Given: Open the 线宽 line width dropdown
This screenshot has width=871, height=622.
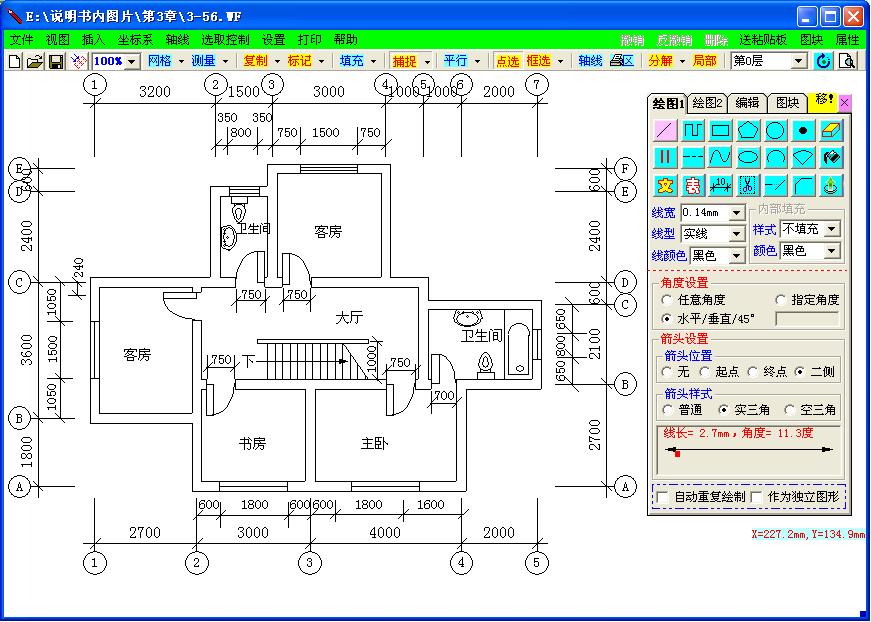Looking at the screenshot, I should [x=737, y=212].
